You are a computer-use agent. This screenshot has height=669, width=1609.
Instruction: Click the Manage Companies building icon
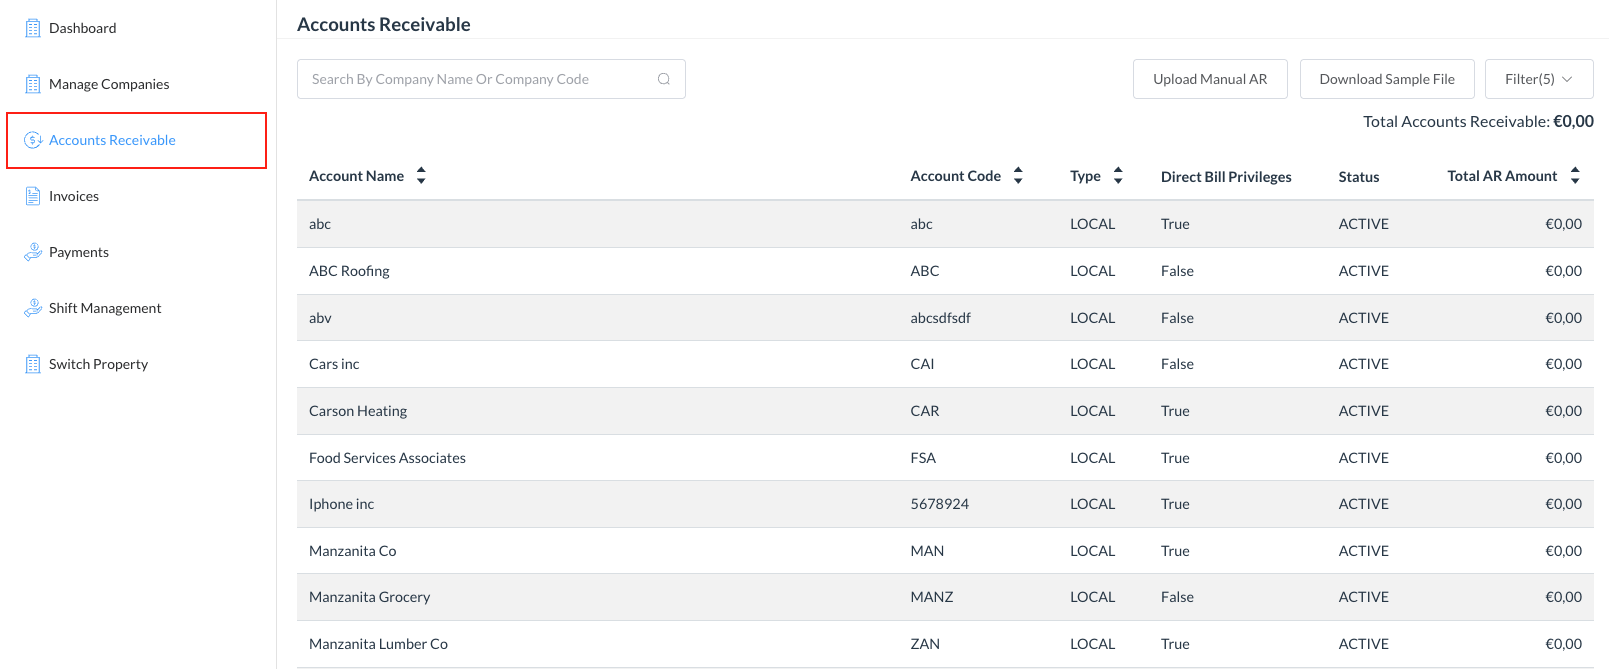33,84
